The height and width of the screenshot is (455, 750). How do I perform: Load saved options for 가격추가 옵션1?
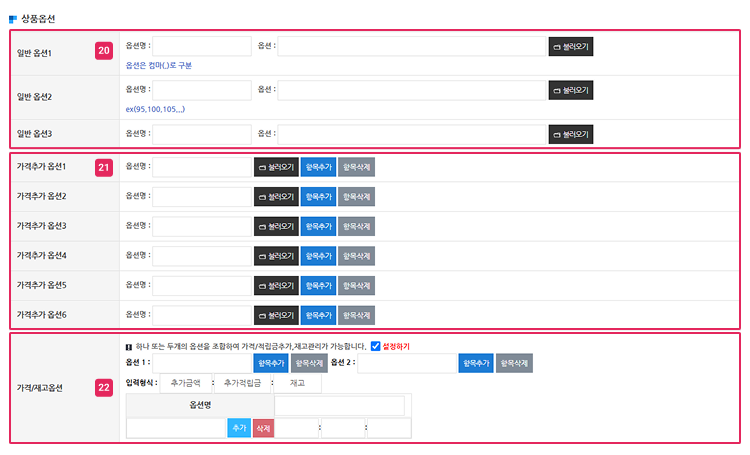click(x=276, y=167)
